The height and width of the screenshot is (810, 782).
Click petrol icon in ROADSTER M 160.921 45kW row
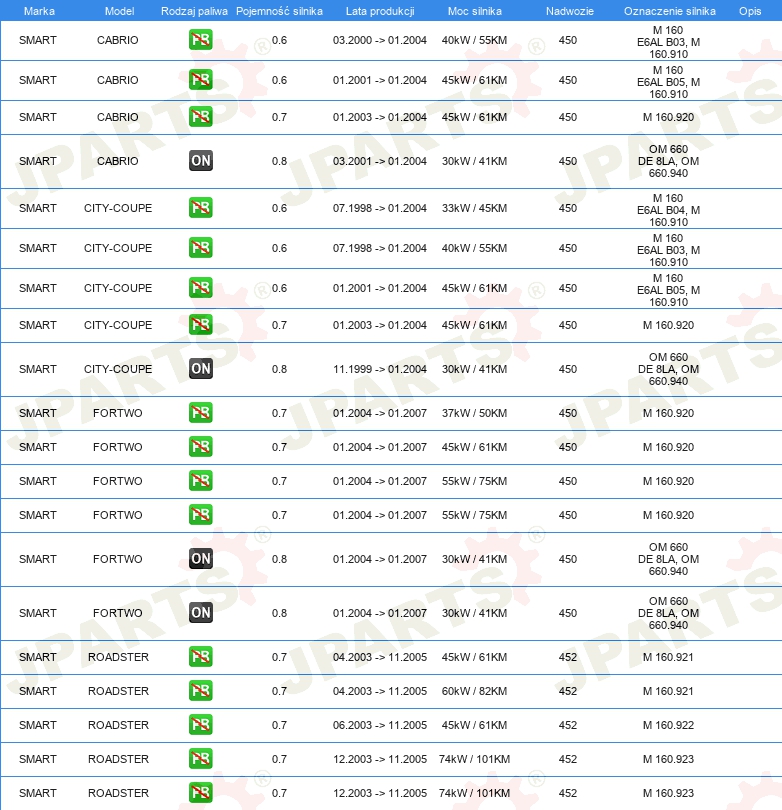point(200,657)
